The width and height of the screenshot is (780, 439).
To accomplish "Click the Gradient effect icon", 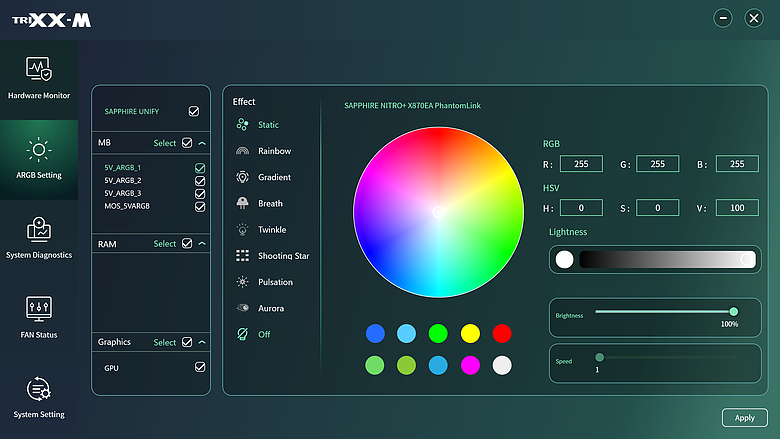I will click(242, 177).
